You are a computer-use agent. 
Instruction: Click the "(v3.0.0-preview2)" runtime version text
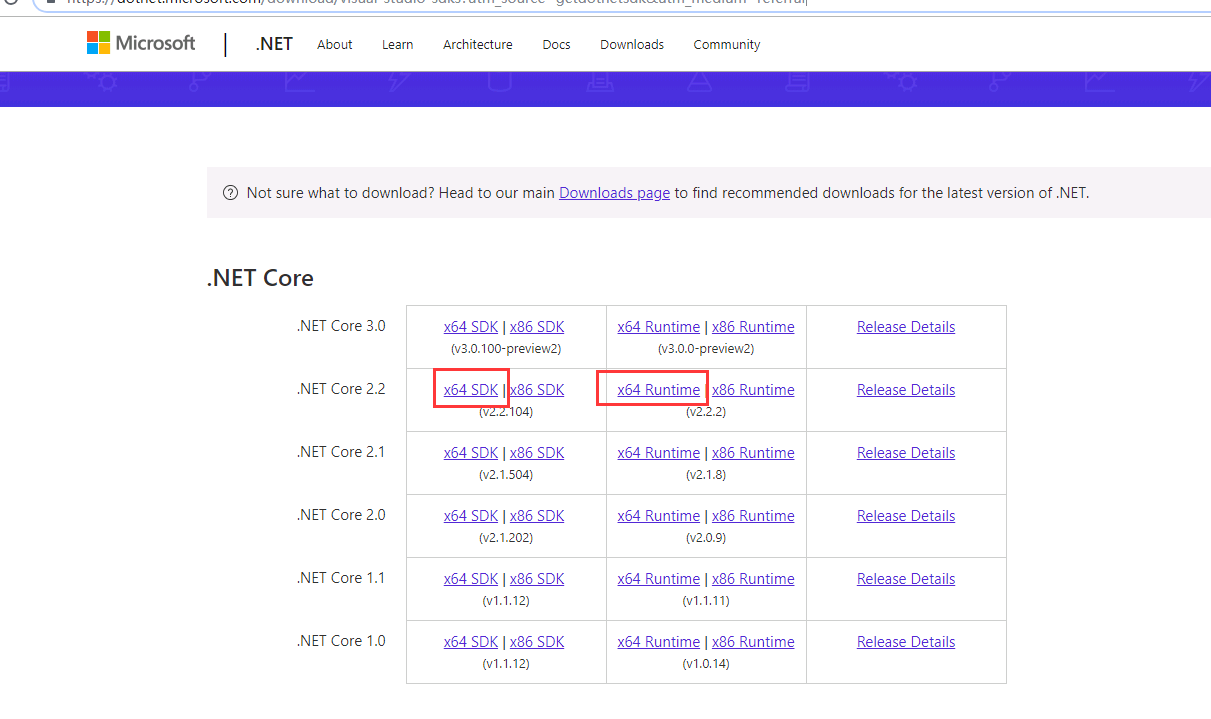coord(706,349)
